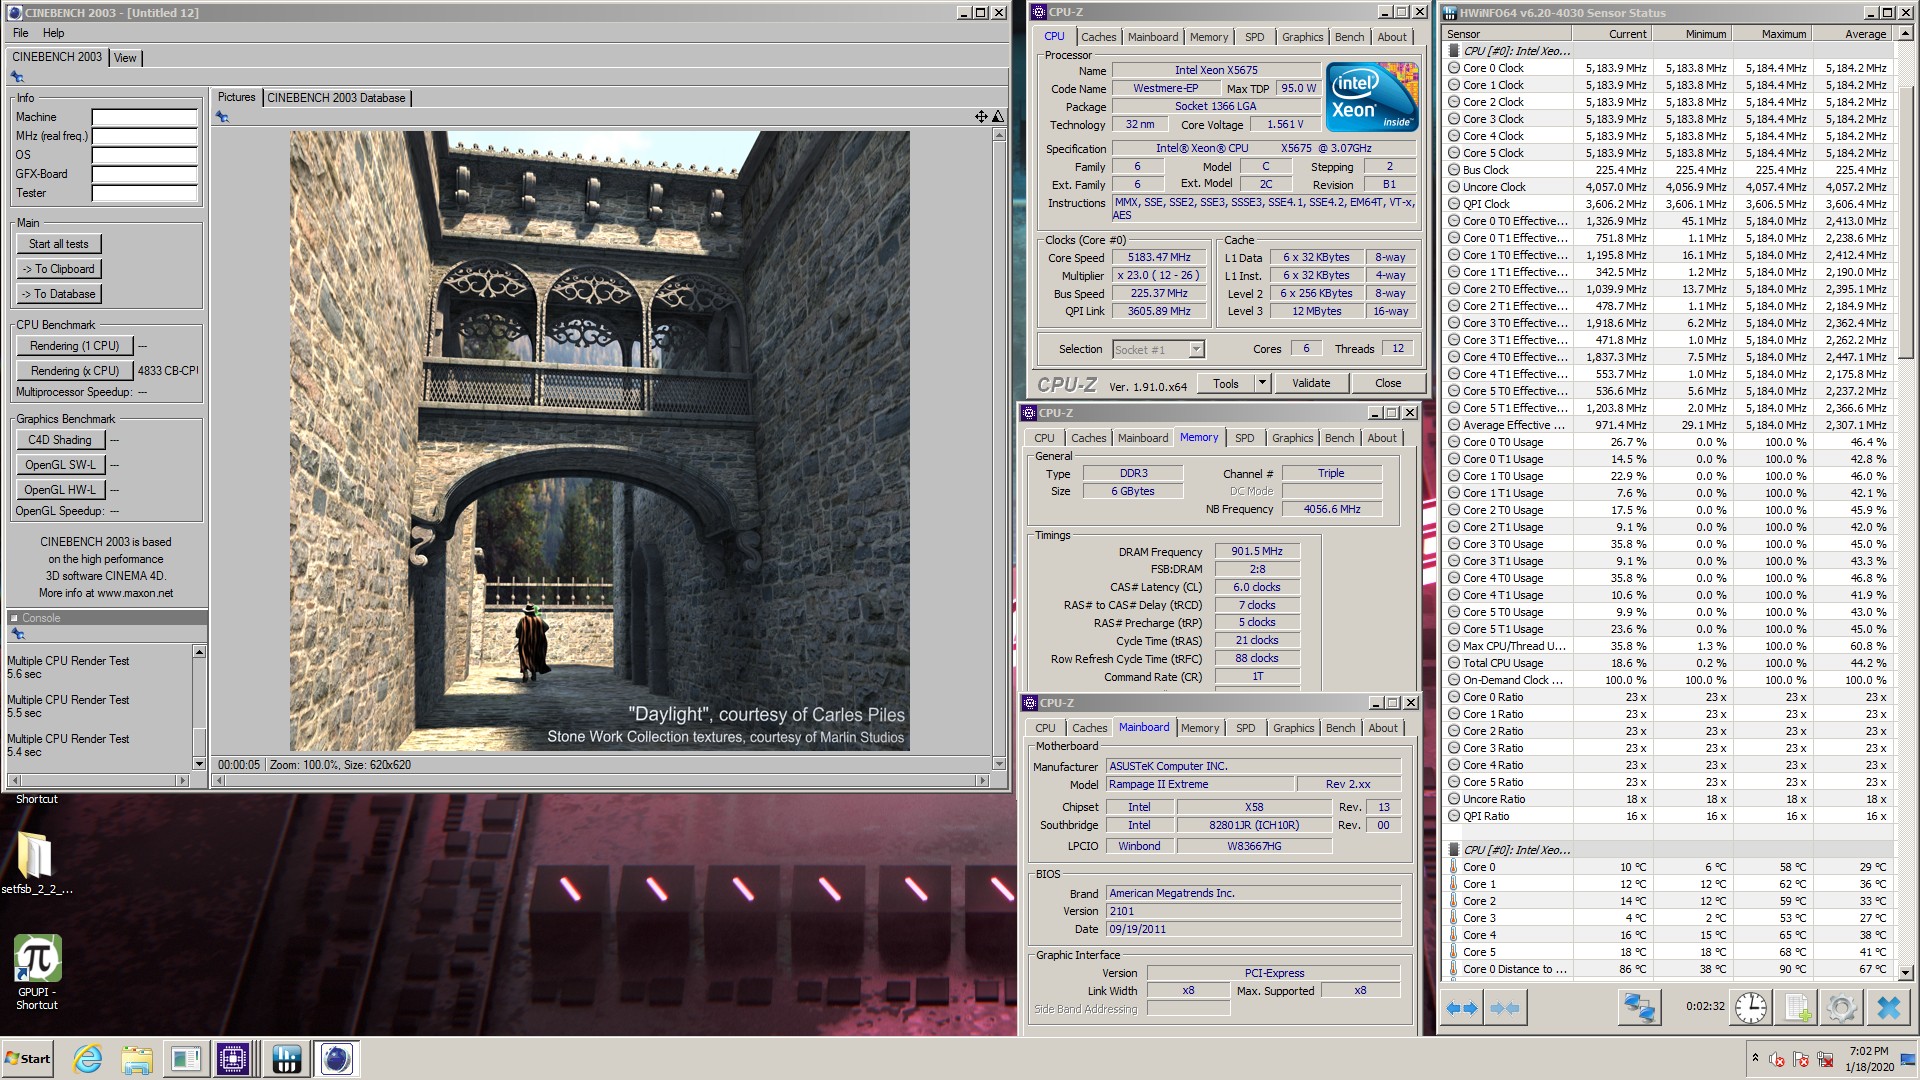Click HWiNFO expand-columns double arrow icon

click(x=1462, y=1008)
